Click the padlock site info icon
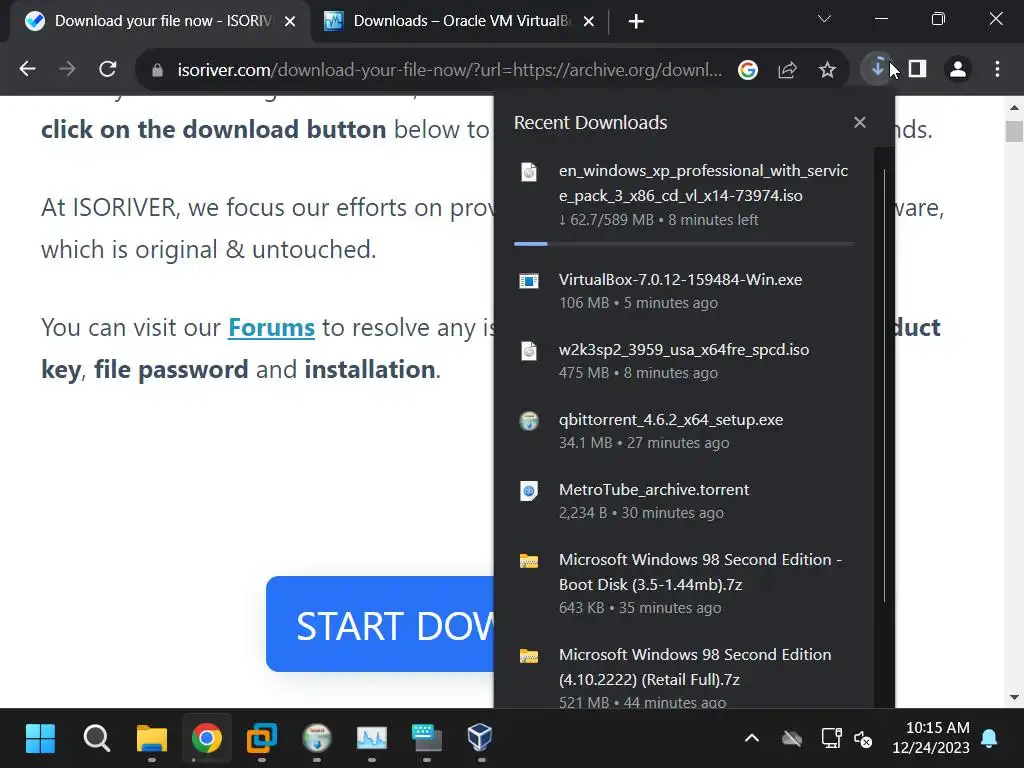This screenshot has height=768, width=1024. pos(157,69)
